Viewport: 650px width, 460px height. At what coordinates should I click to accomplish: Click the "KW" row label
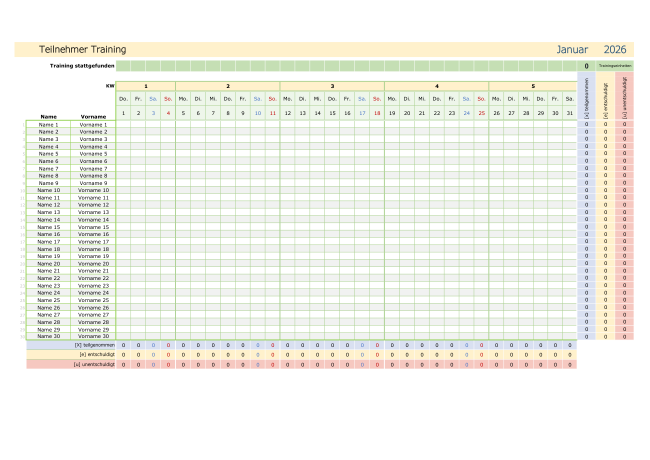pyautogui.click(x=110, y=86)
